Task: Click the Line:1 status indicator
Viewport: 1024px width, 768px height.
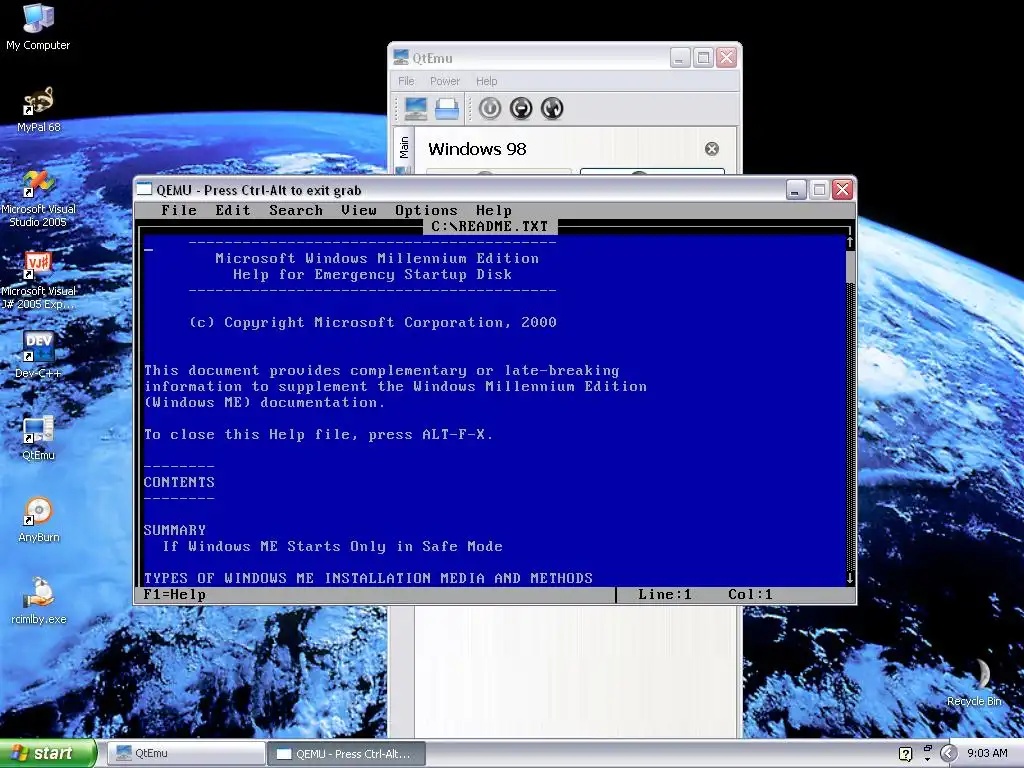Action: [664, 594]
